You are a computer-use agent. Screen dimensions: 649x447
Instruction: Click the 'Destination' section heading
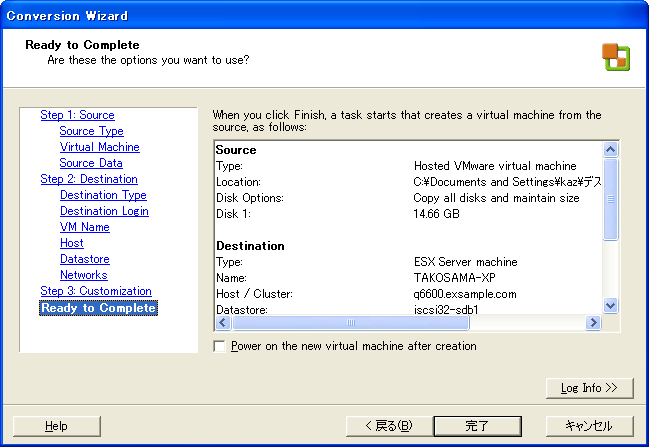pyautogui.click(x=250, y=246)
